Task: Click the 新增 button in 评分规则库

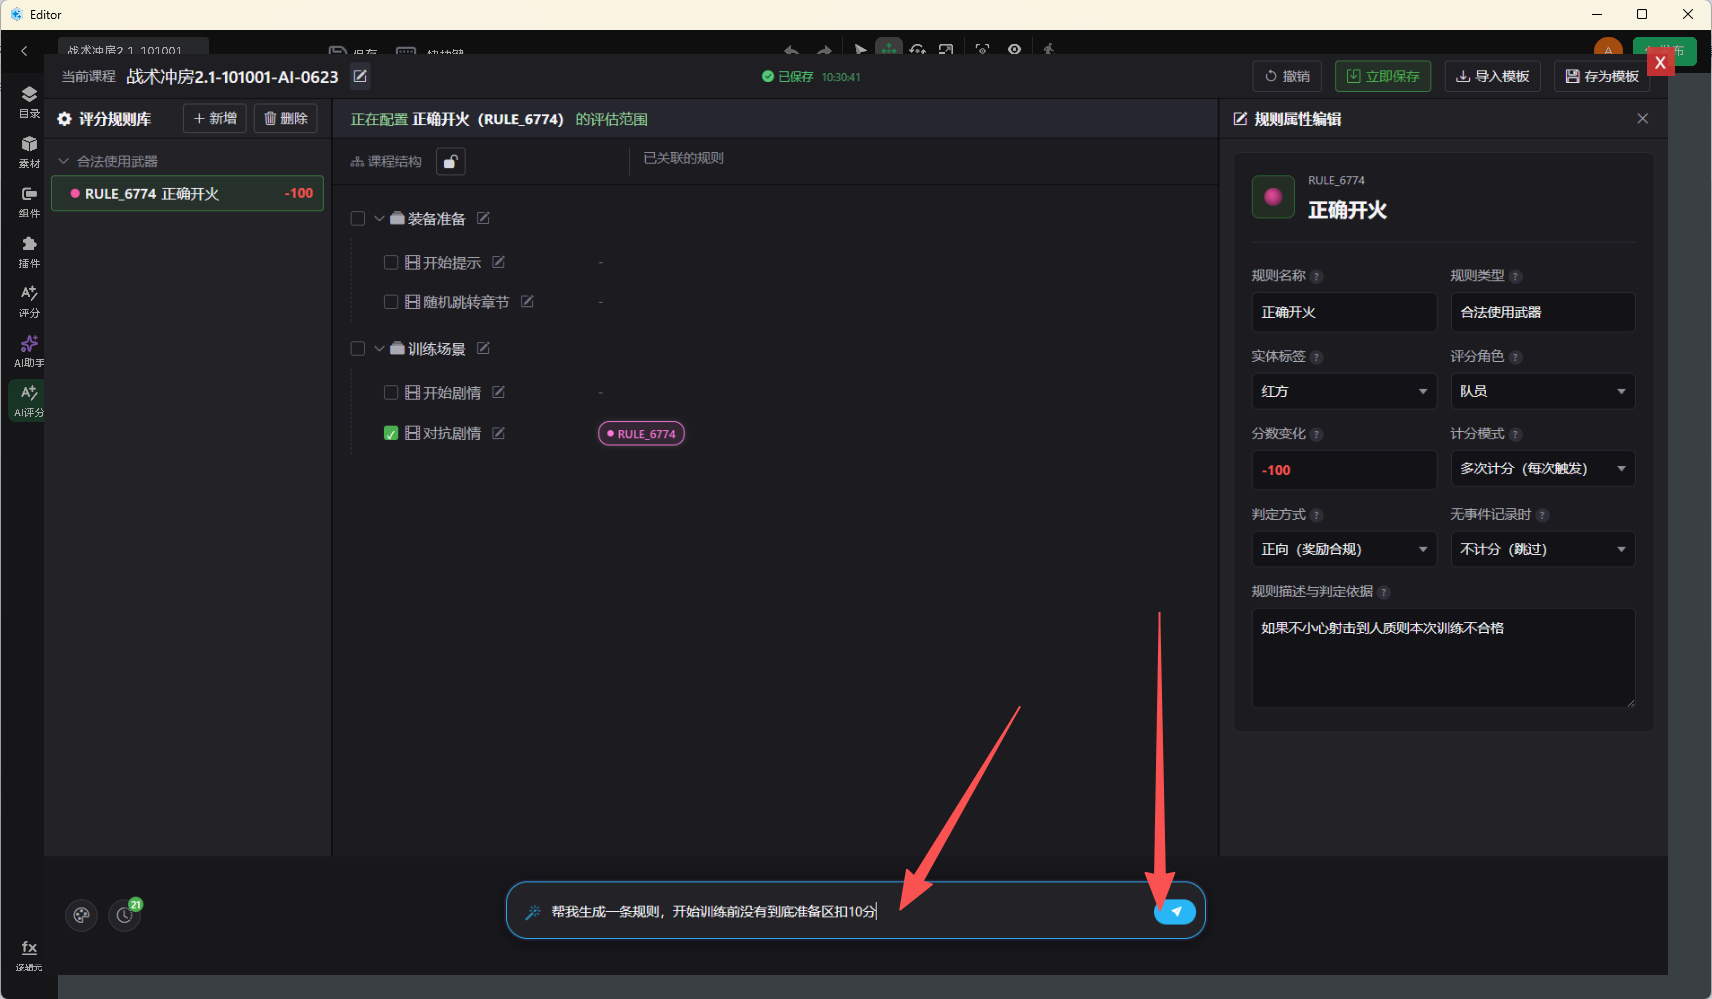Action: [215, 118]
